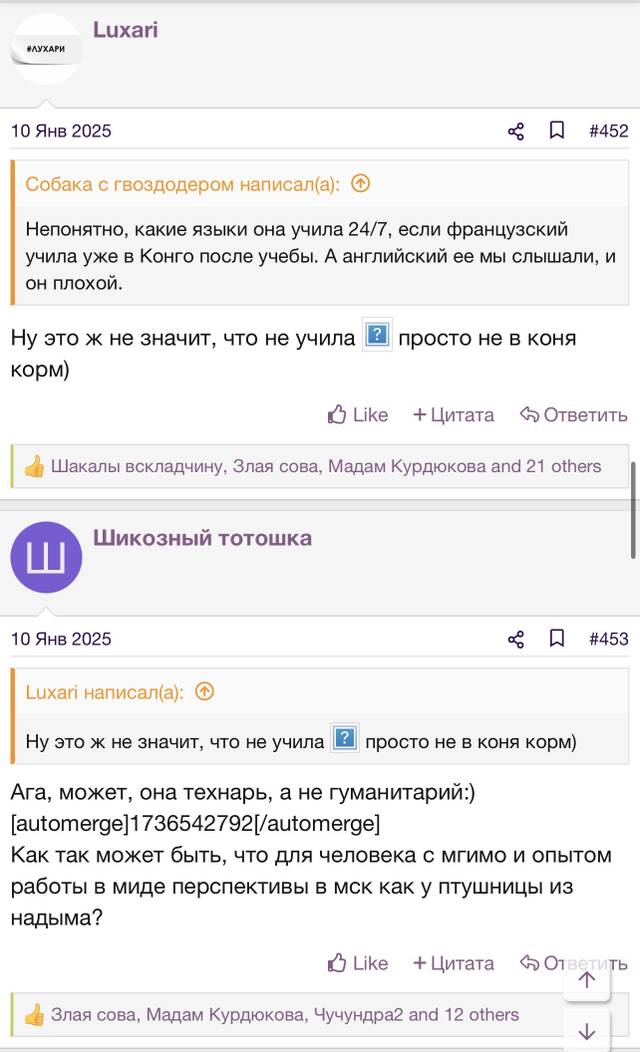640x1052 pixels.
Task: Share post #452 via share icon
Action: click(x=515, y=131)
